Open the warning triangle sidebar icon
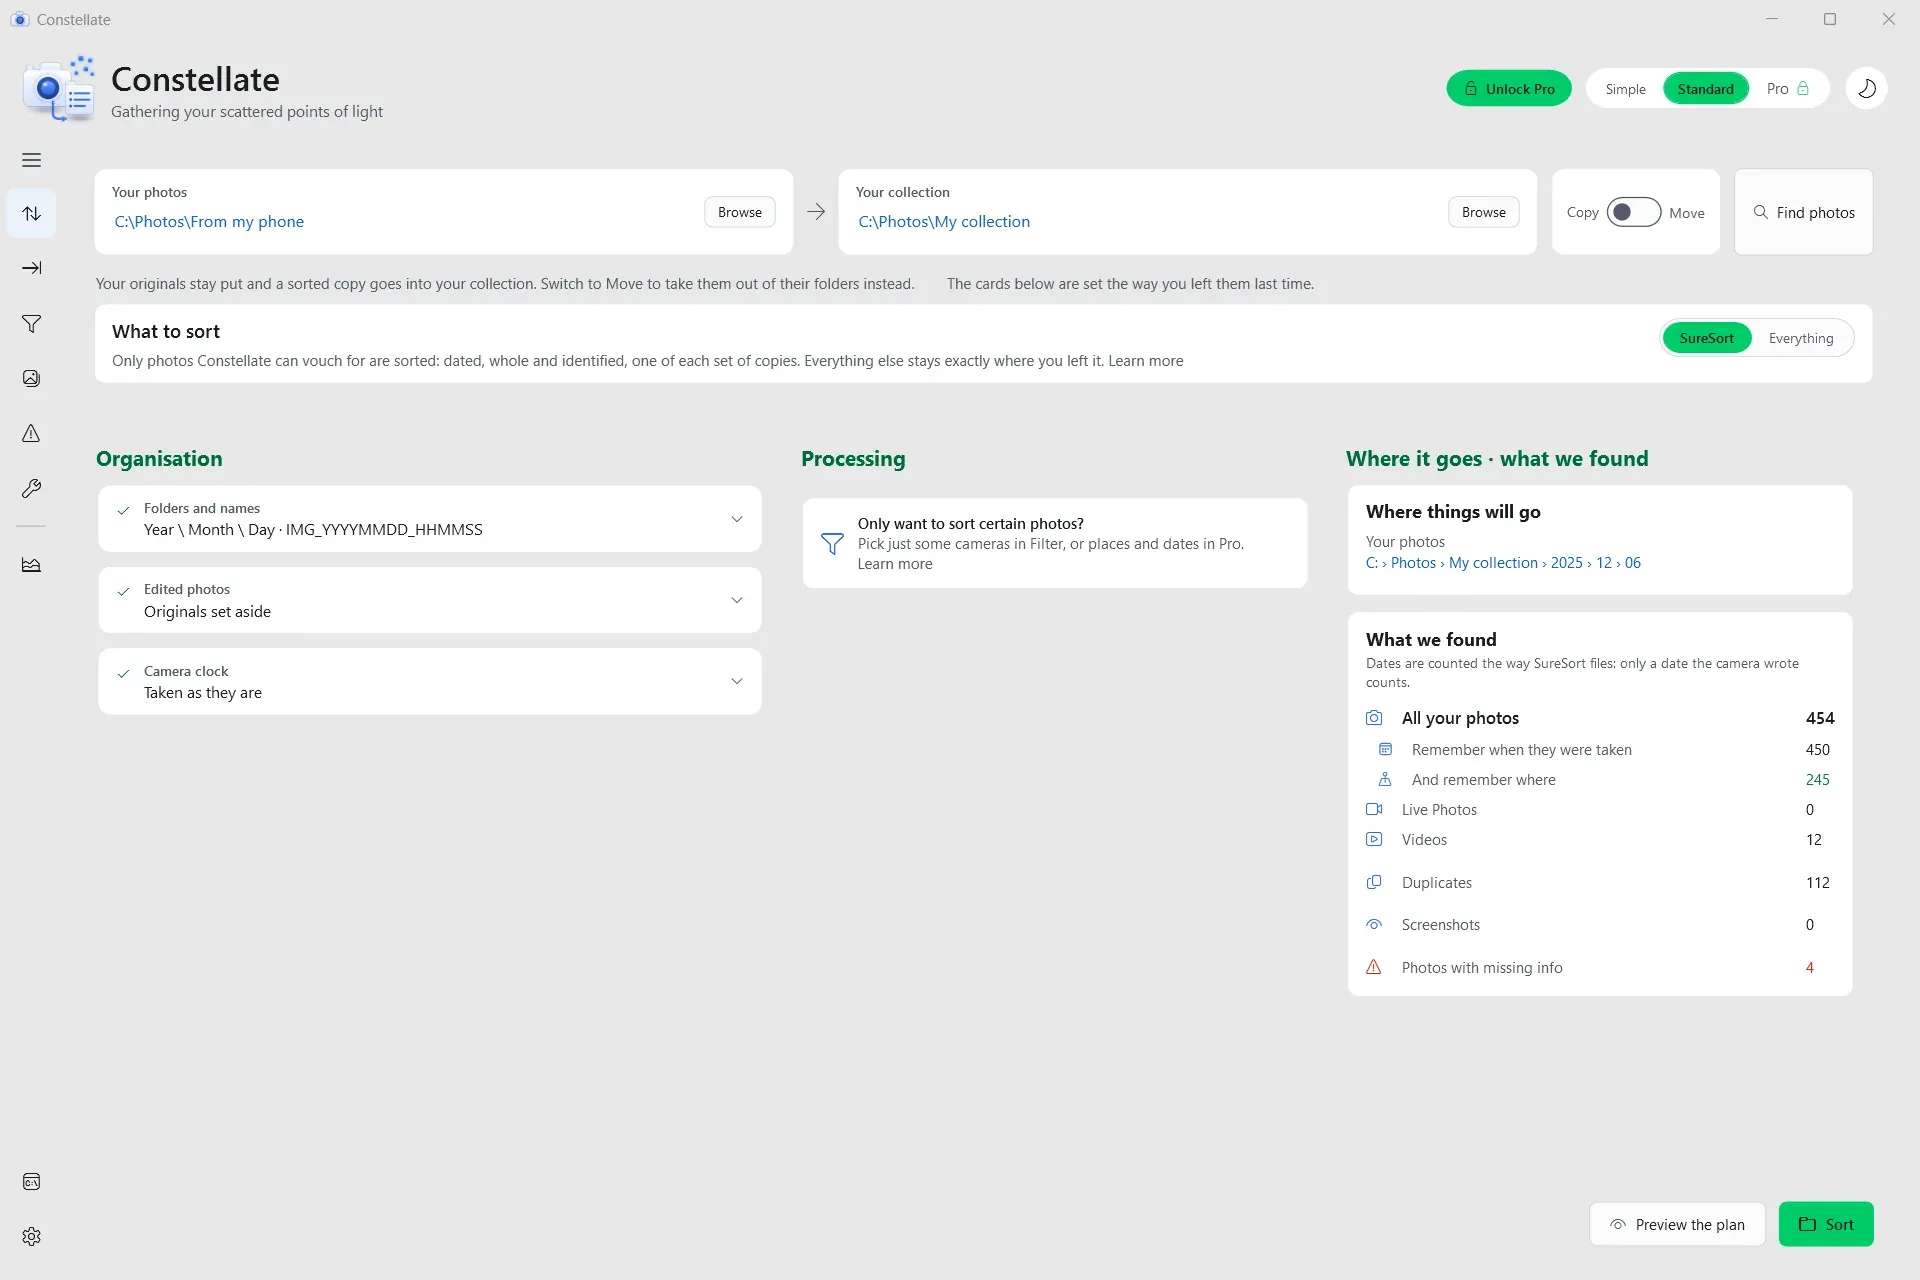The height and width of the screenshot is (1280, 1920). (x=31, y=433)
